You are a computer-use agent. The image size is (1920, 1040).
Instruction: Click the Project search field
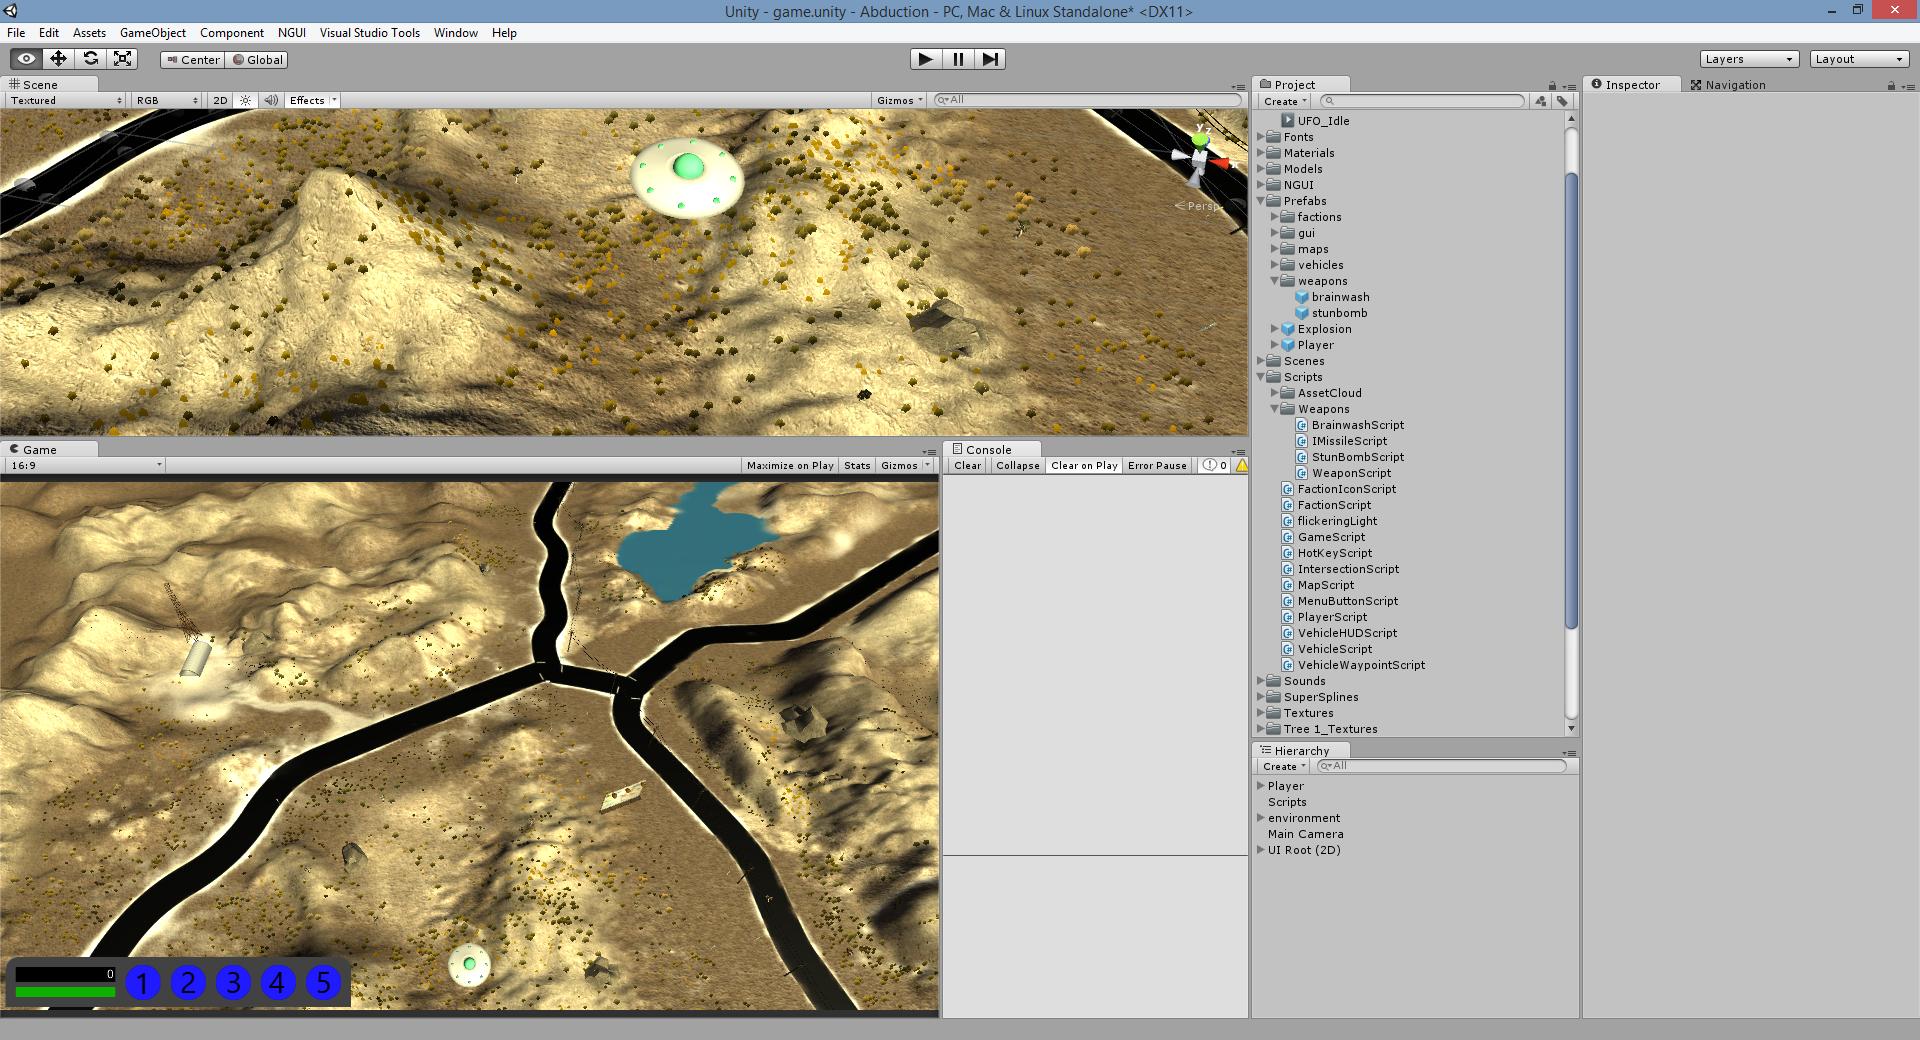click(1422, 101)
